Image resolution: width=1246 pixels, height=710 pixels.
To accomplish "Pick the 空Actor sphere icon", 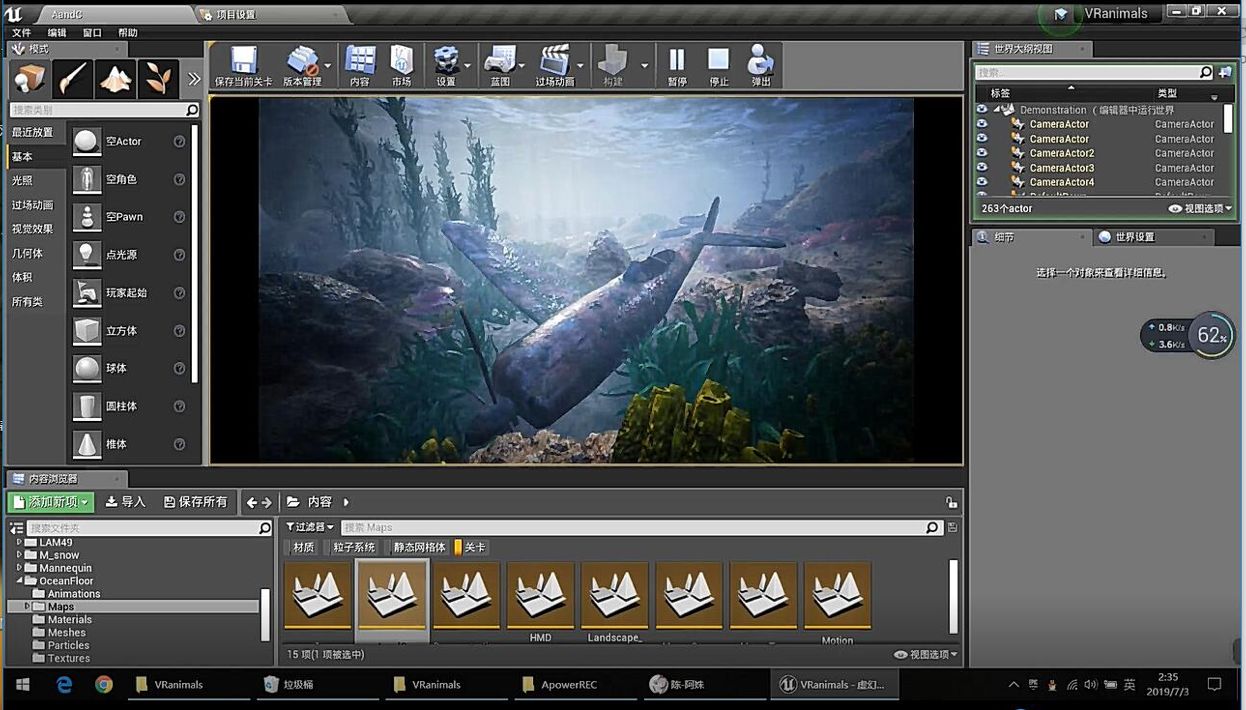I will [87, 142].
